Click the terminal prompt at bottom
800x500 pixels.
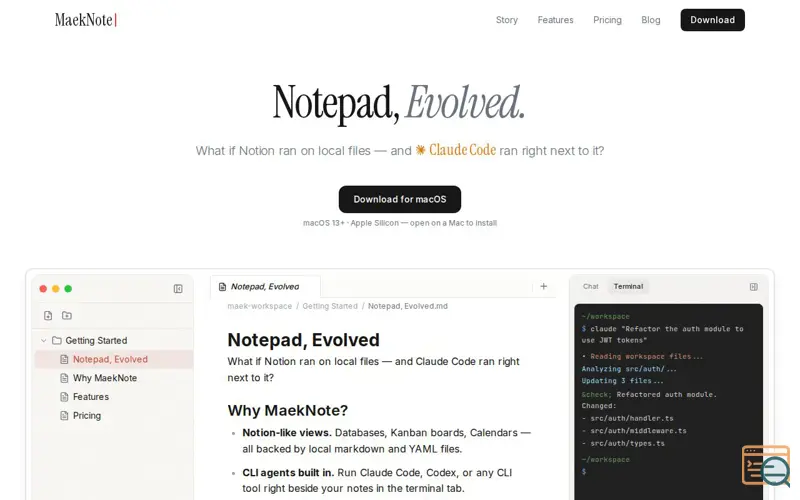pyautogui.click(x=584, y=472)
